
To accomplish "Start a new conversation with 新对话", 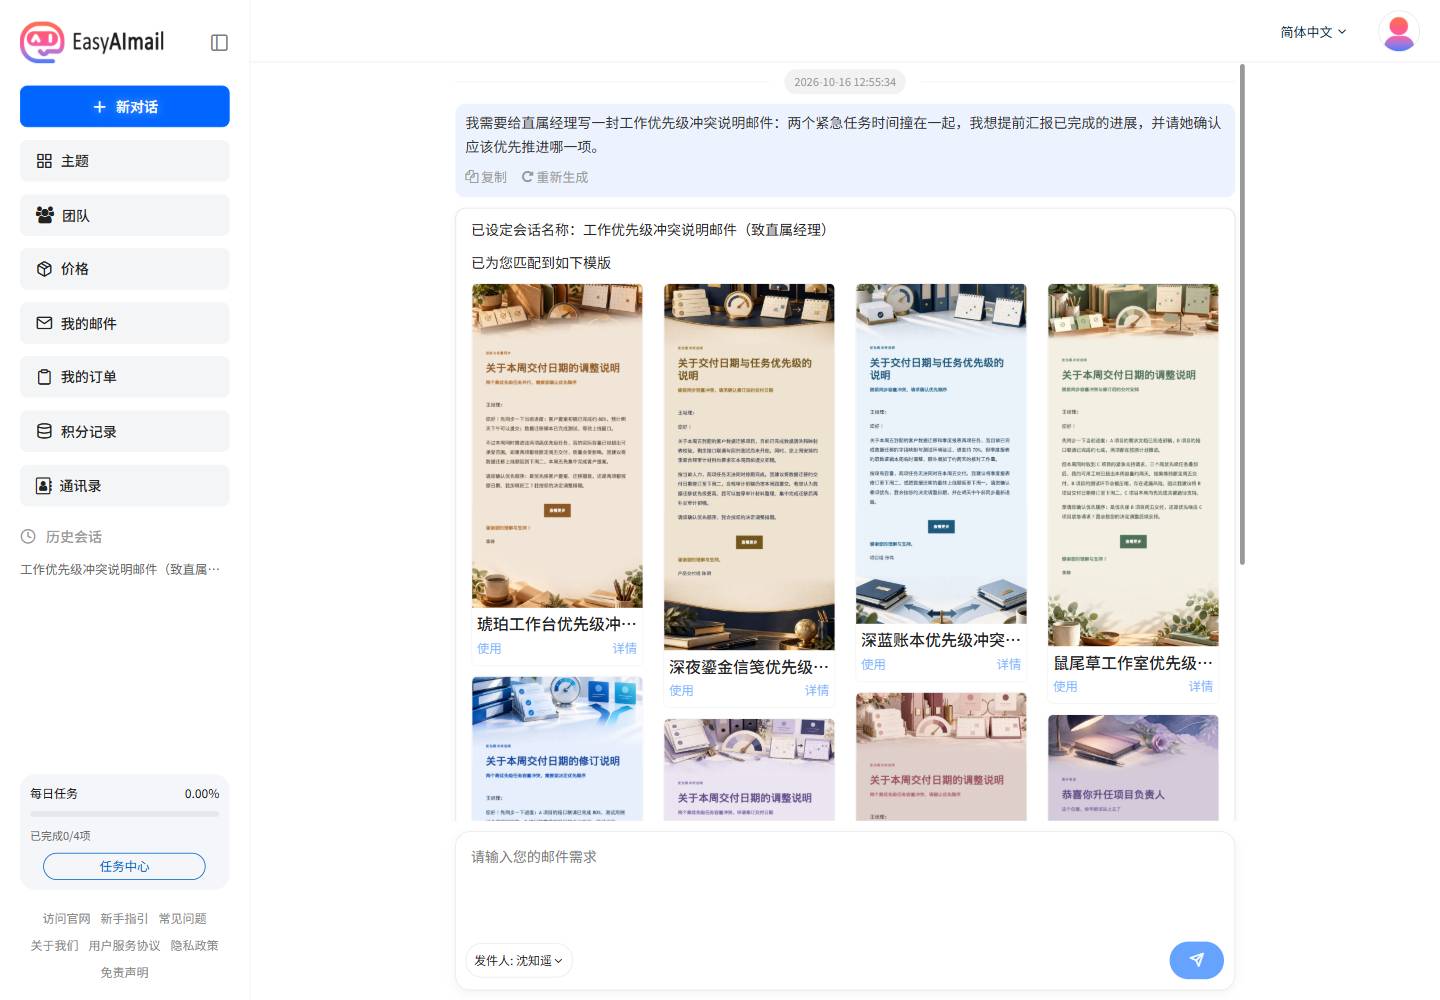I will point(125,107).
